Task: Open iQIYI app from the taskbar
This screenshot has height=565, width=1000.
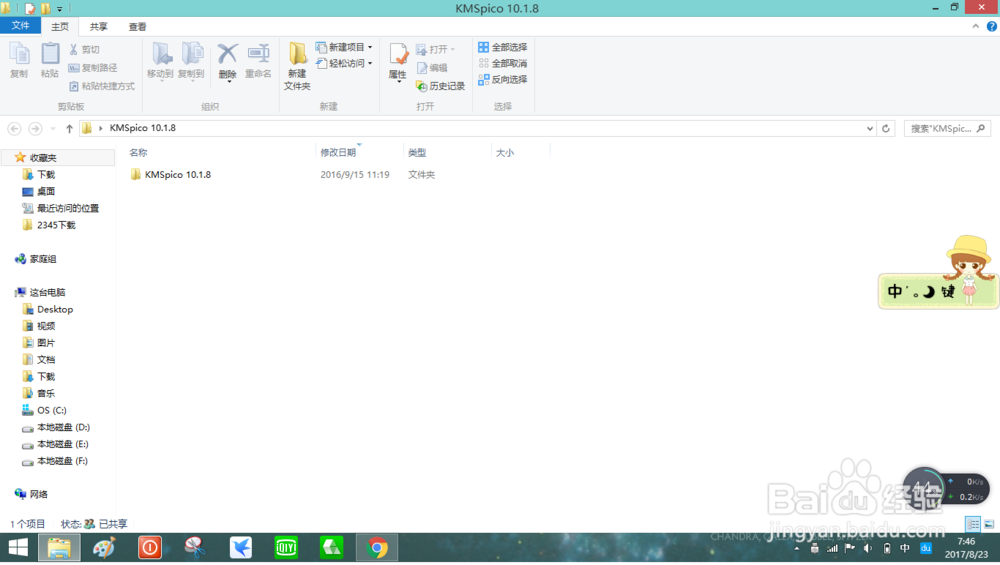Action: click(x=286, y=548)
